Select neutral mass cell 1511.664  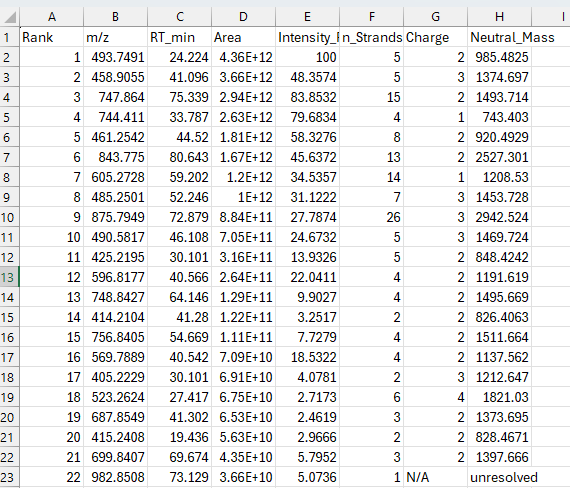(499, 337)
